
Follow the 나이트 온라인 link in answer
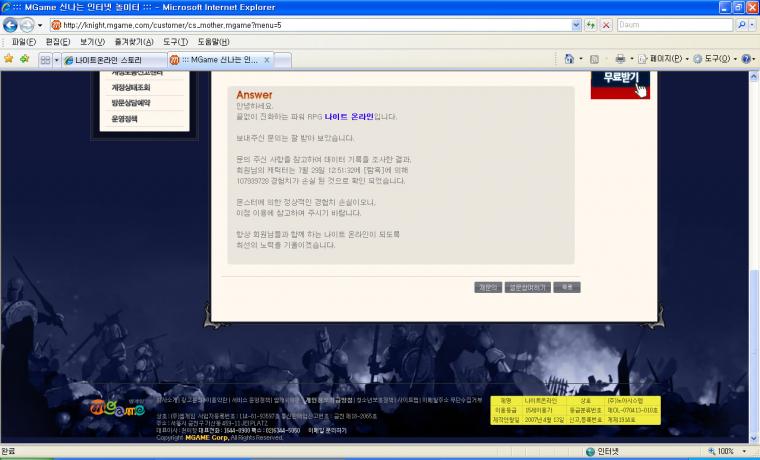pyautogui.click(x=349, y=117)
